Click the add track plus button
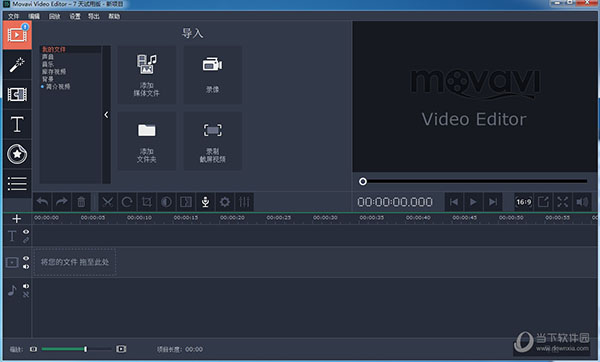The height and width of the screenshot is (362, 600). click(x=16, y=219)
